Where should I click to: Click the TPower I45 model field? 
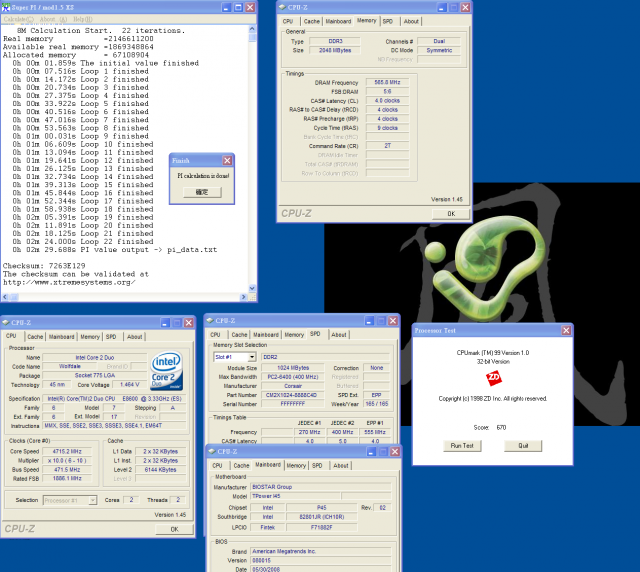(295, 496)
